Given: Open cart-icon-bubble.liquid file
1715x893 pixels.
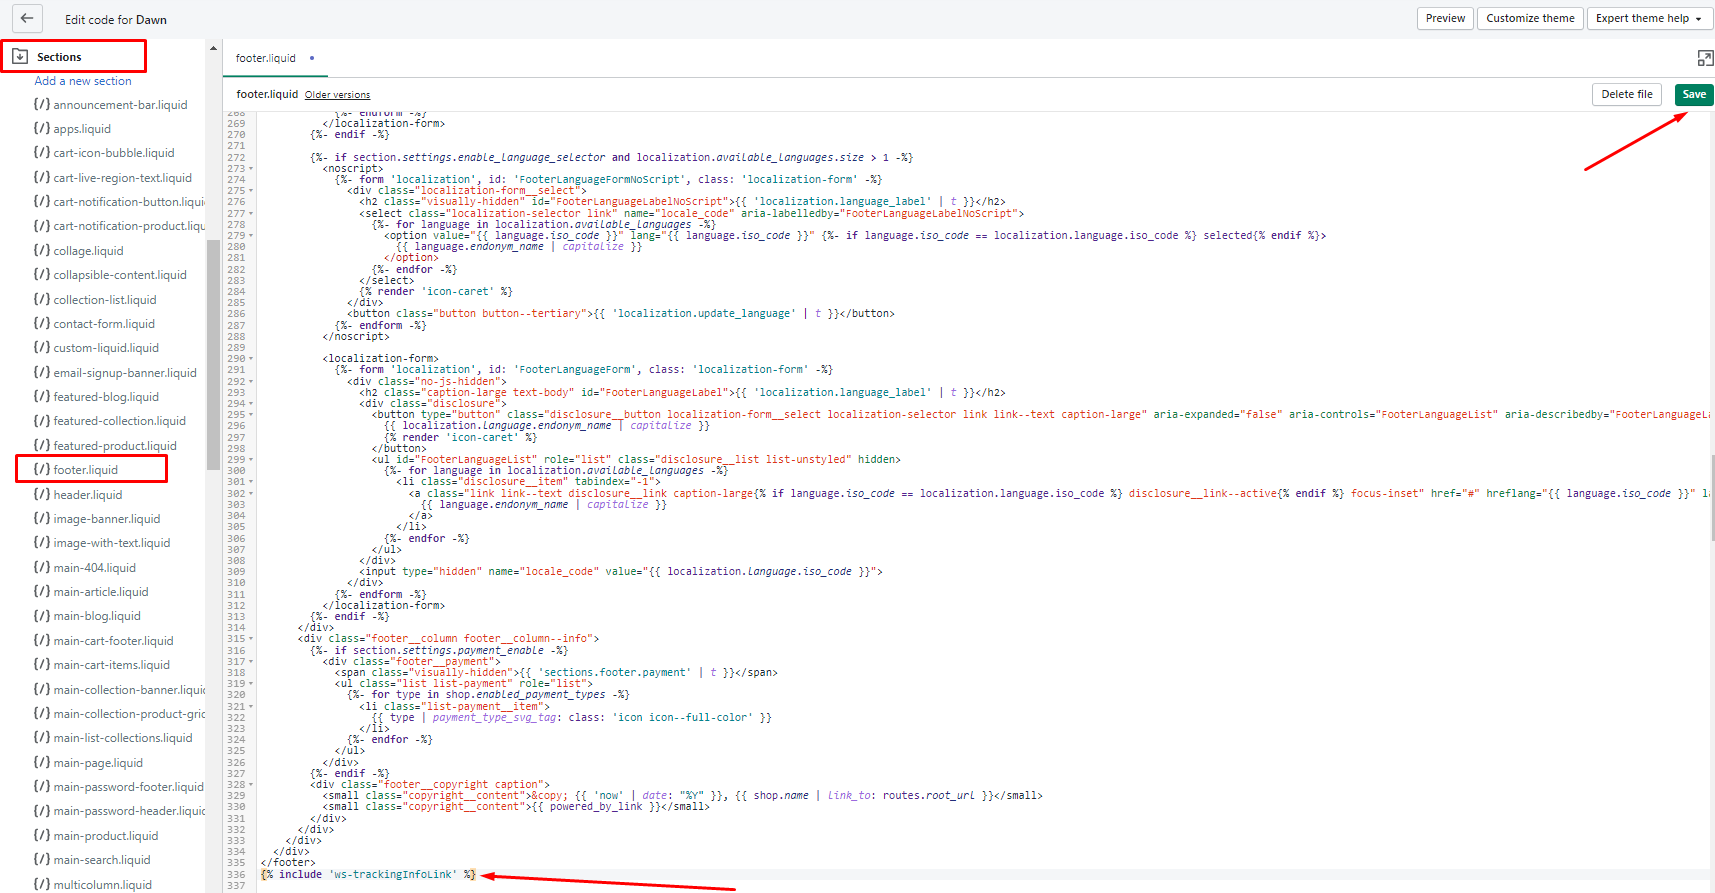Looking at the screenshot, I should click(114, 153).
